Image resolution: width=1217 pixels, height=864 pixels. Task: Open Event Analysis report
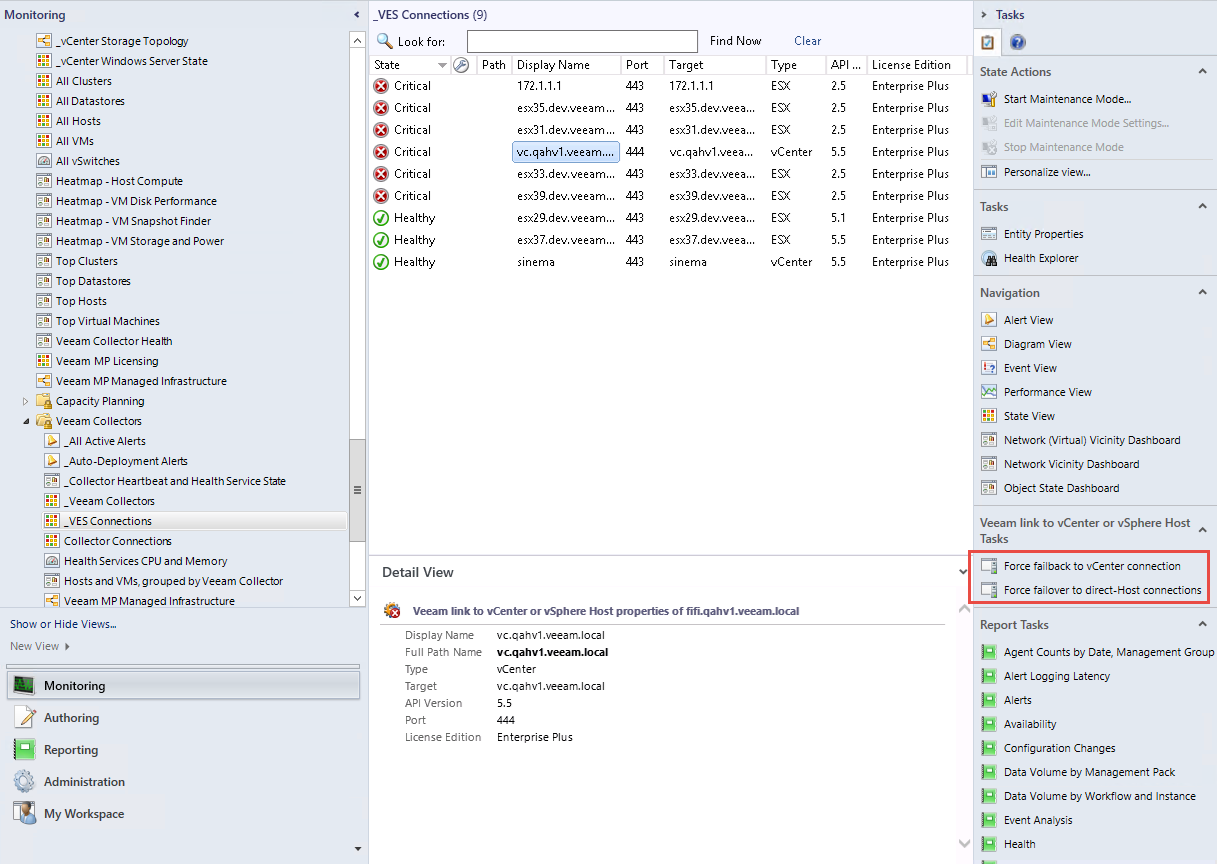click(x=1038, y=820)
